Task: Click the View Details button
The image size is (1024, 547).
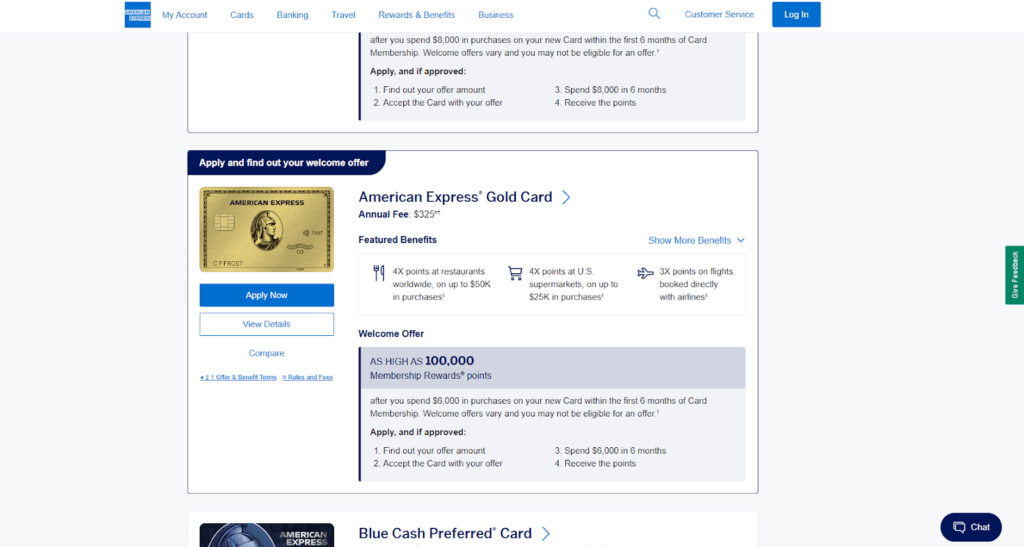Action: pyautogui.click(x=266, y=324)
